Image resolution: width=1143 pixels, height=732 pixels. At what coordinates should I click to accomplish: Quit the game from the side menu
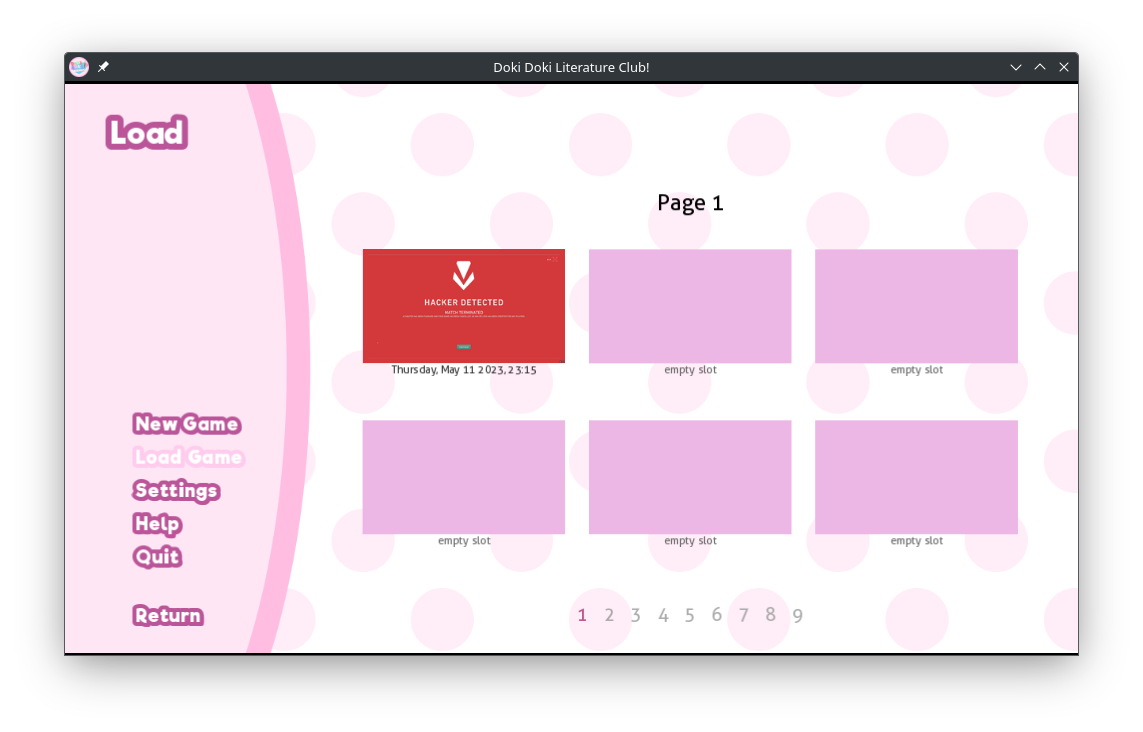(157, 556)
